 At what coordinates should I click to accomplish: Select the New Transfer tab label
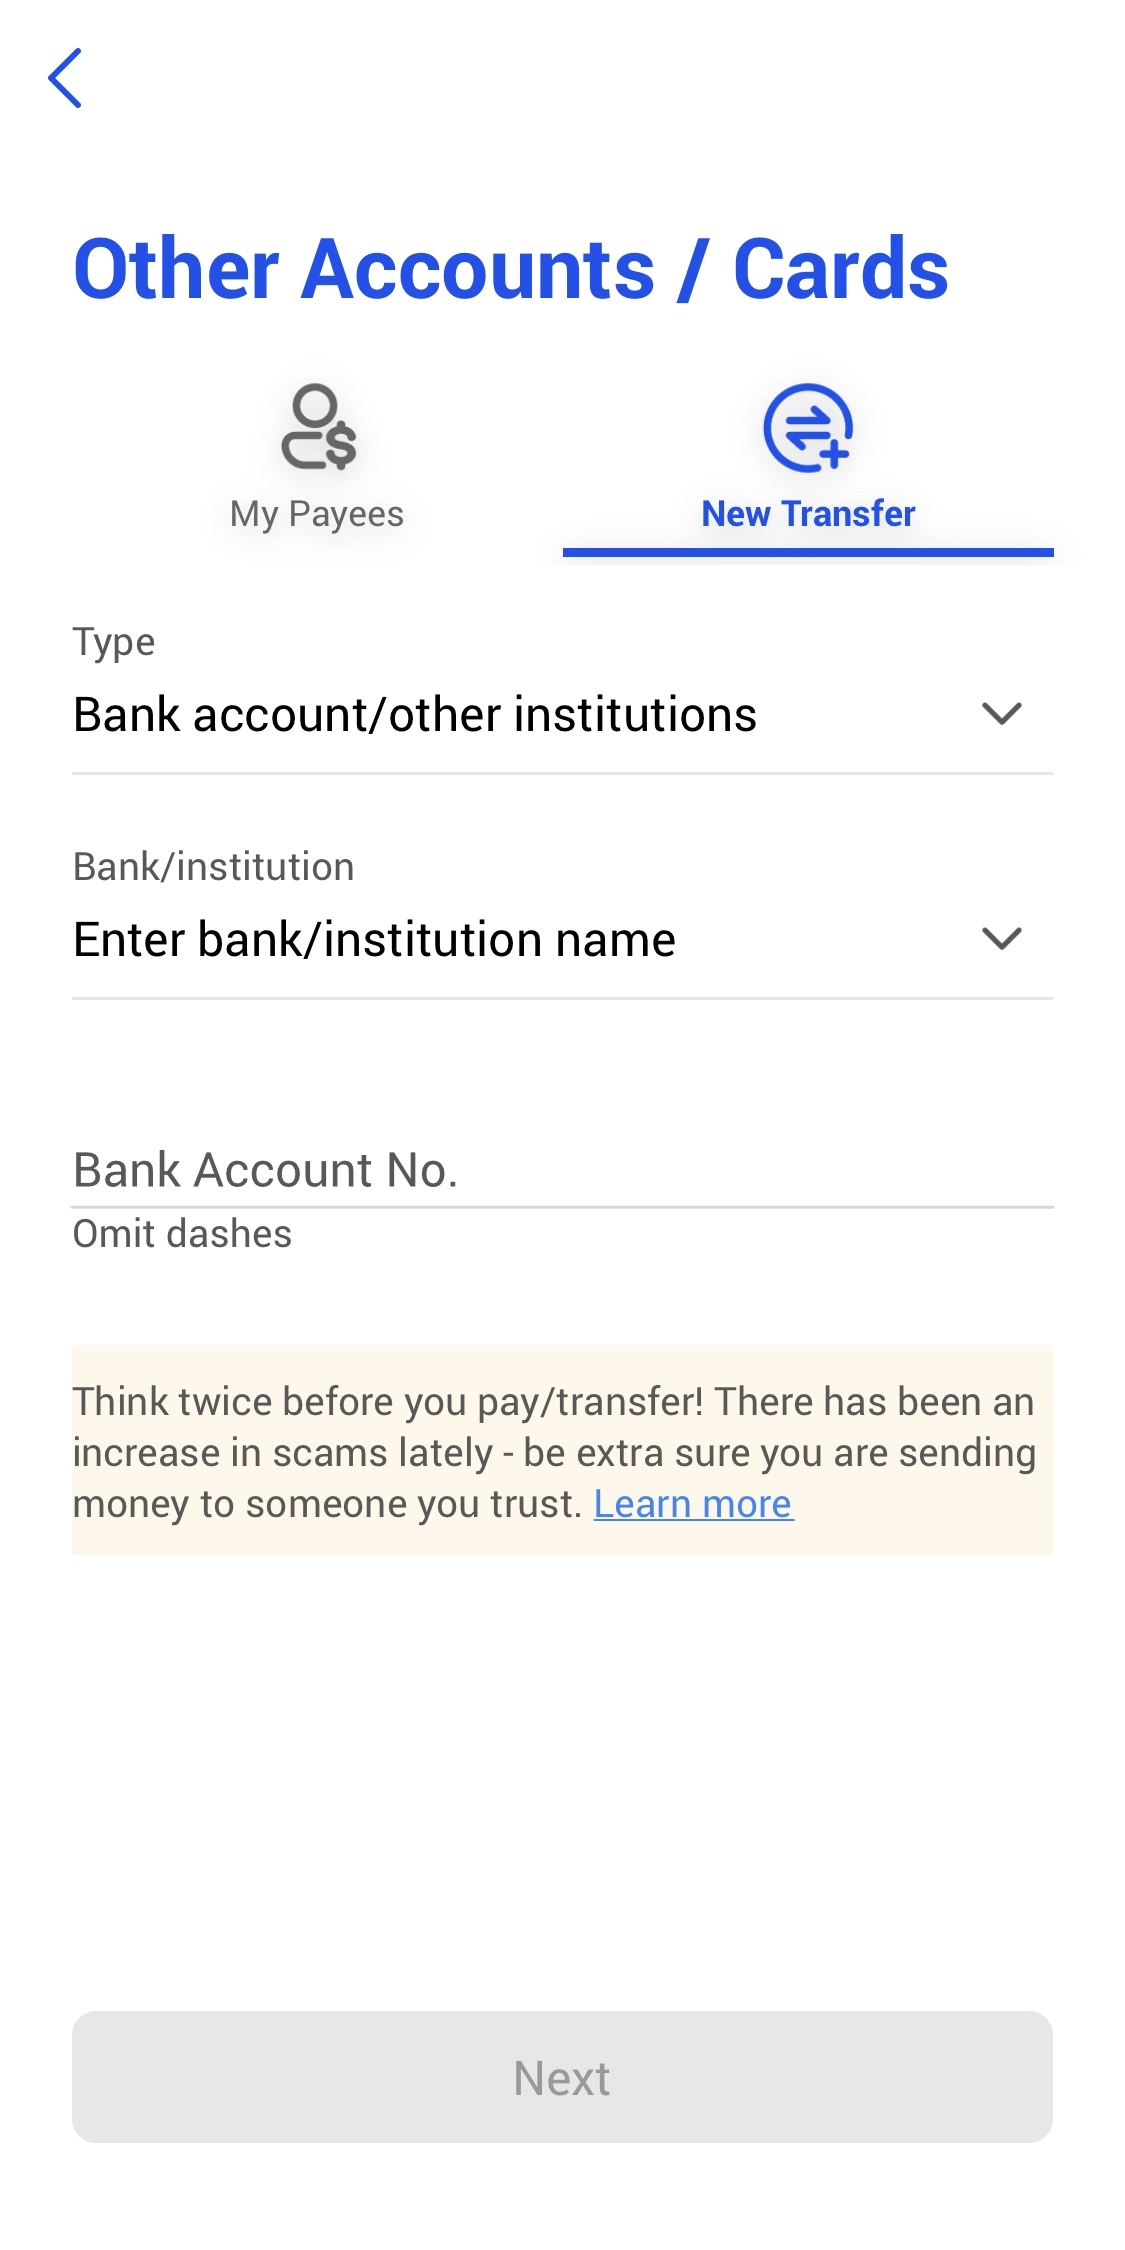coord(808,514)
